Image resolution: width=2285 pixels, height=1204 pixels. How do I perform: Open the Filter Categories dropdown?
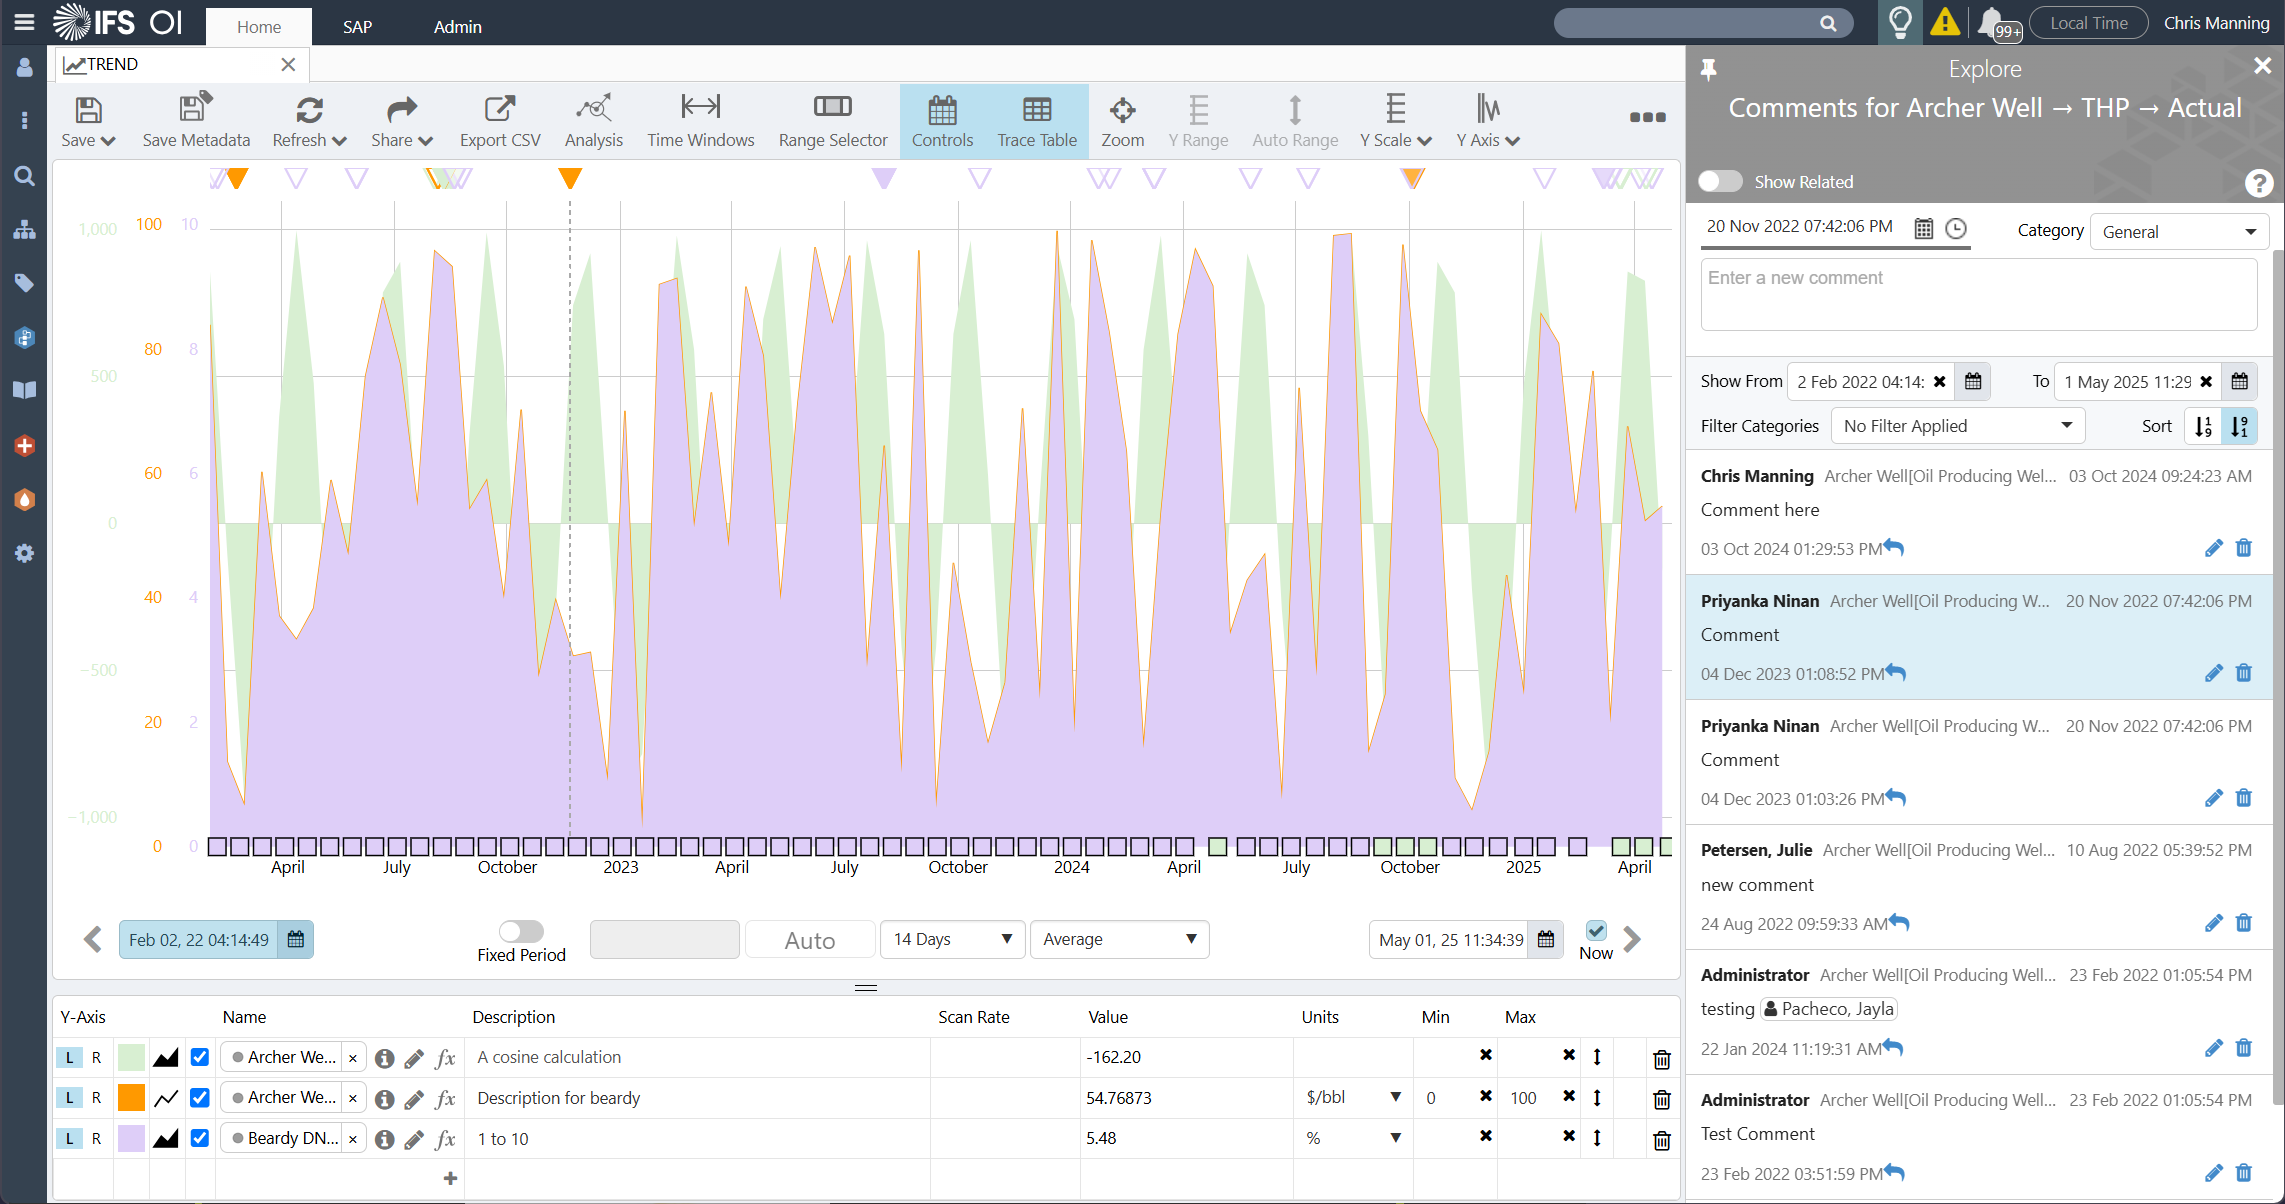click(1957, 426)
